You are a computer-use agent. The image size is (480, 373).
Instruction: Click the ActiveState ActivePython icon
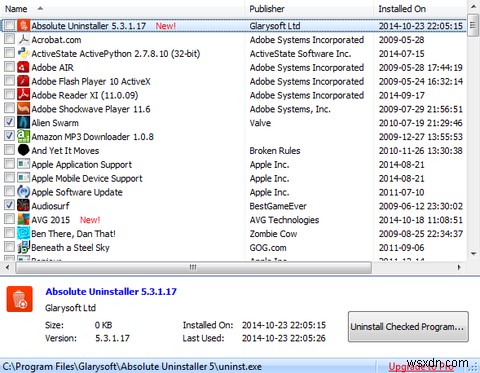[x=23, y=53]
